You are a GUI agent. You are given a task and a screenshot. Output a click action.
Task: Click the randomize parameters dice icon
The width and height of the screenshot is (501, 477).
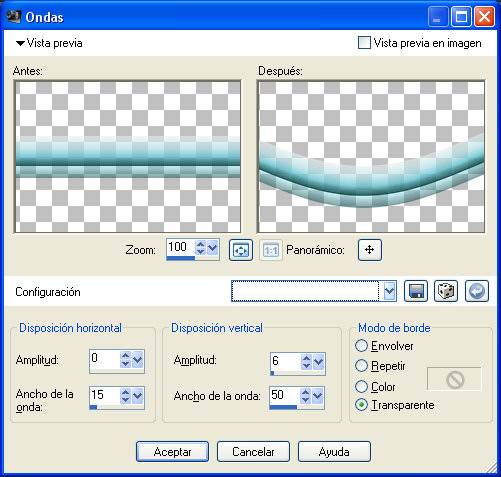[x=446, y=291]
